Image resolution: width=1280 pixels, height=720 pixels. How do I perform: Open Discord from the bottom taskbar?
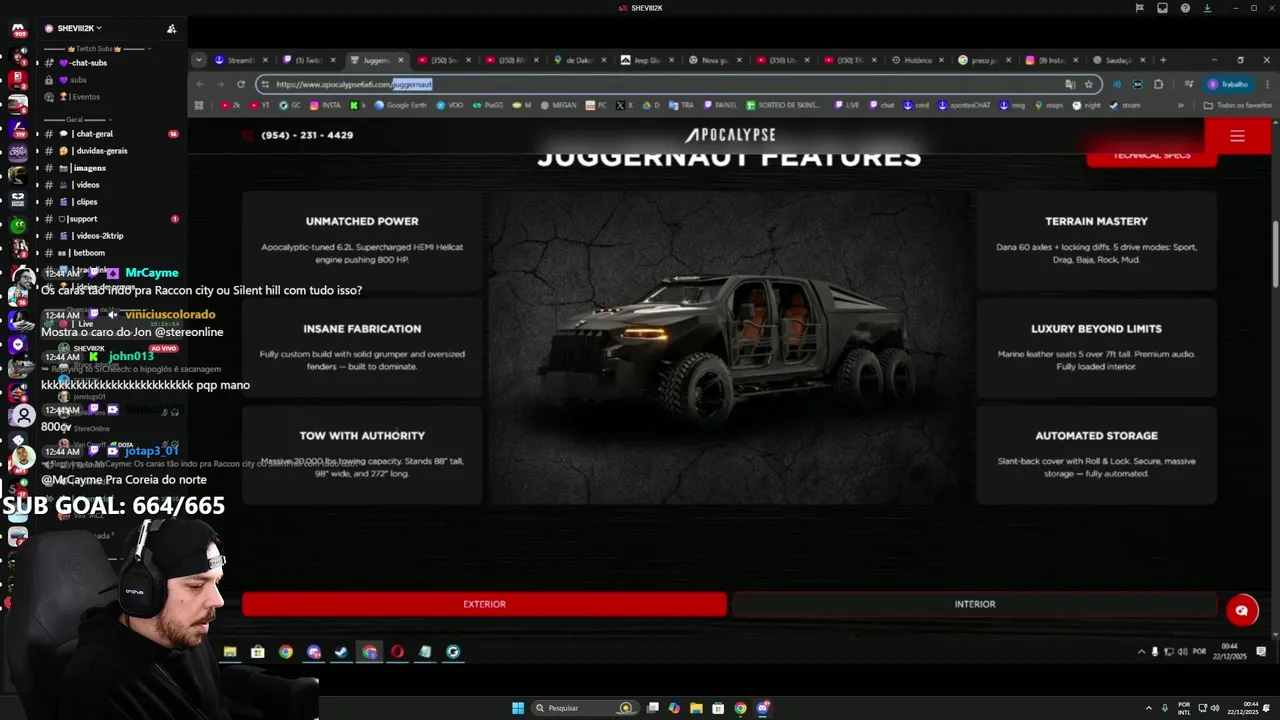(x=763, y=708)
